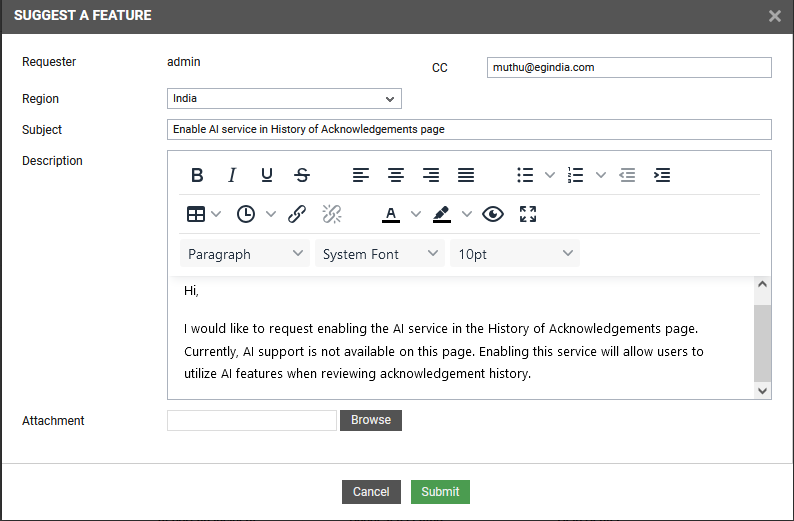Screen dimensions: 794x521
Task: Click the 'Hi,' line in description
Action: tap(191, 291)
